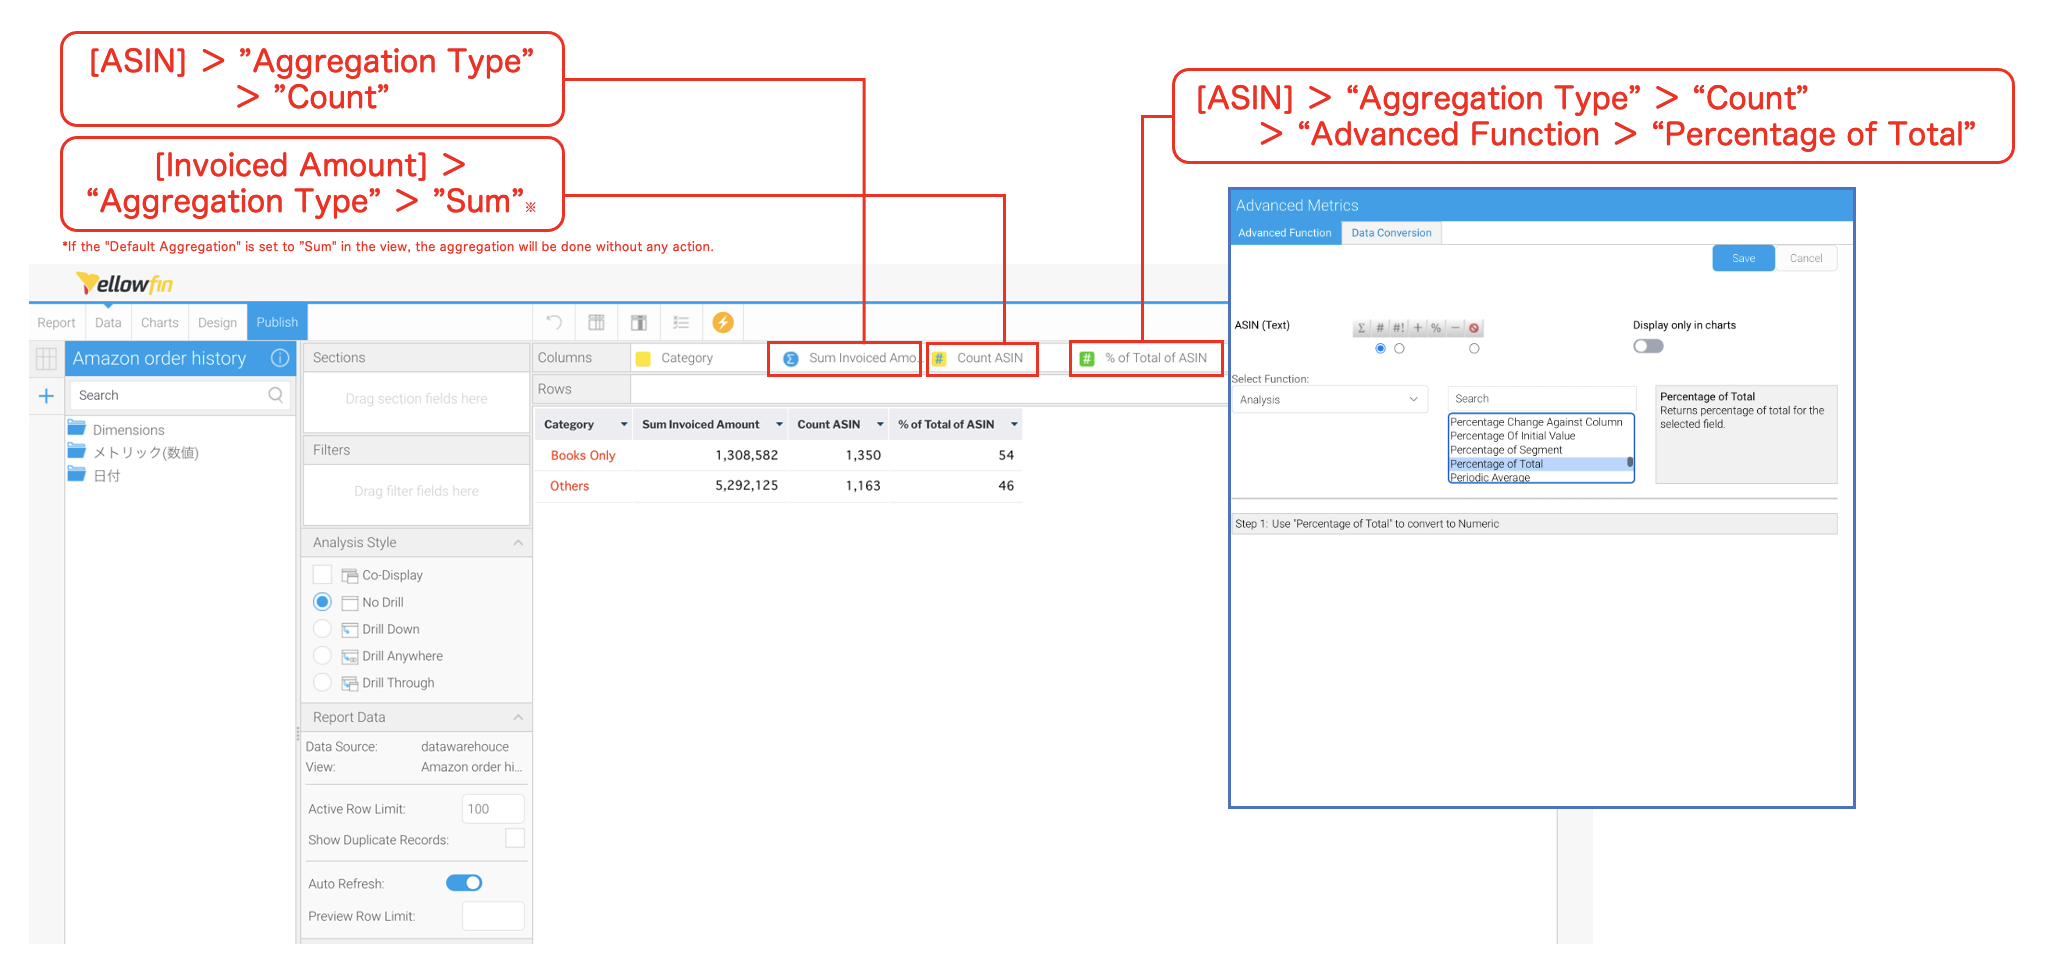This screenshot has width=2046, height=972.
Task: Click the Yellowfin logo
Action: [x=125, y=284]
